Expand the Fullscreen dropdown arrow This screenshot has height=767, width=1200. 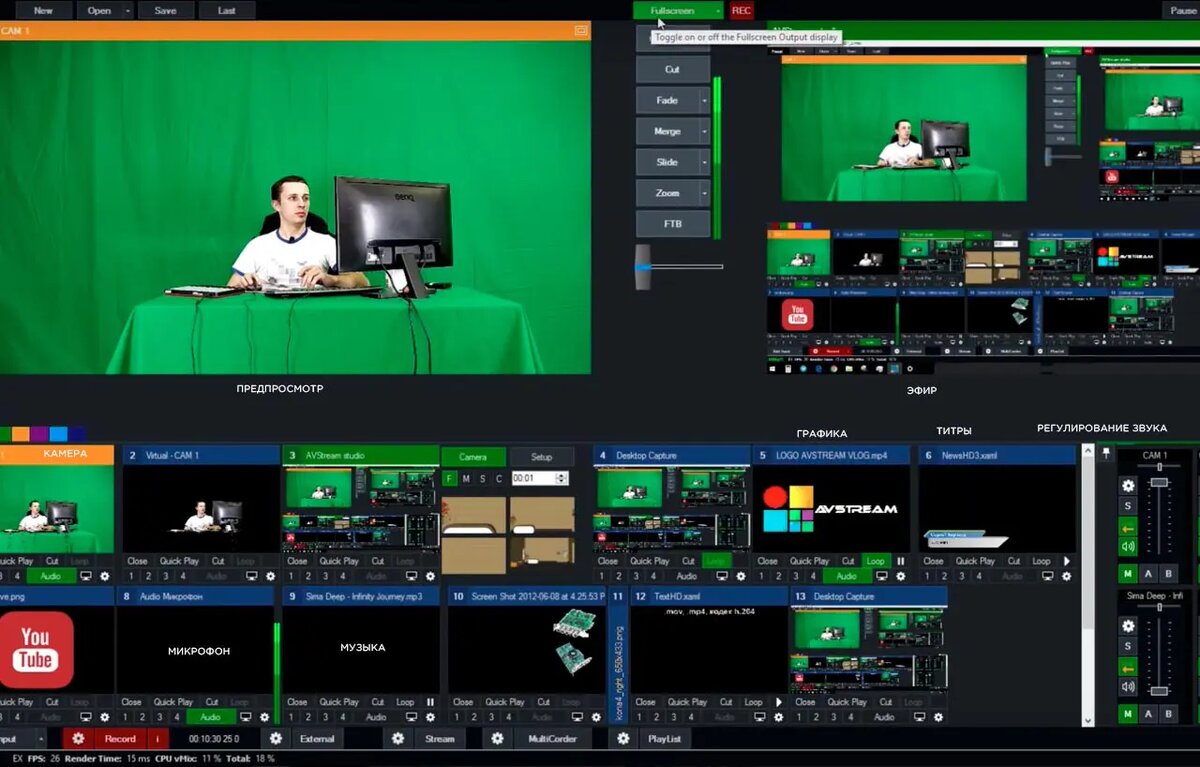click(717, 11)
